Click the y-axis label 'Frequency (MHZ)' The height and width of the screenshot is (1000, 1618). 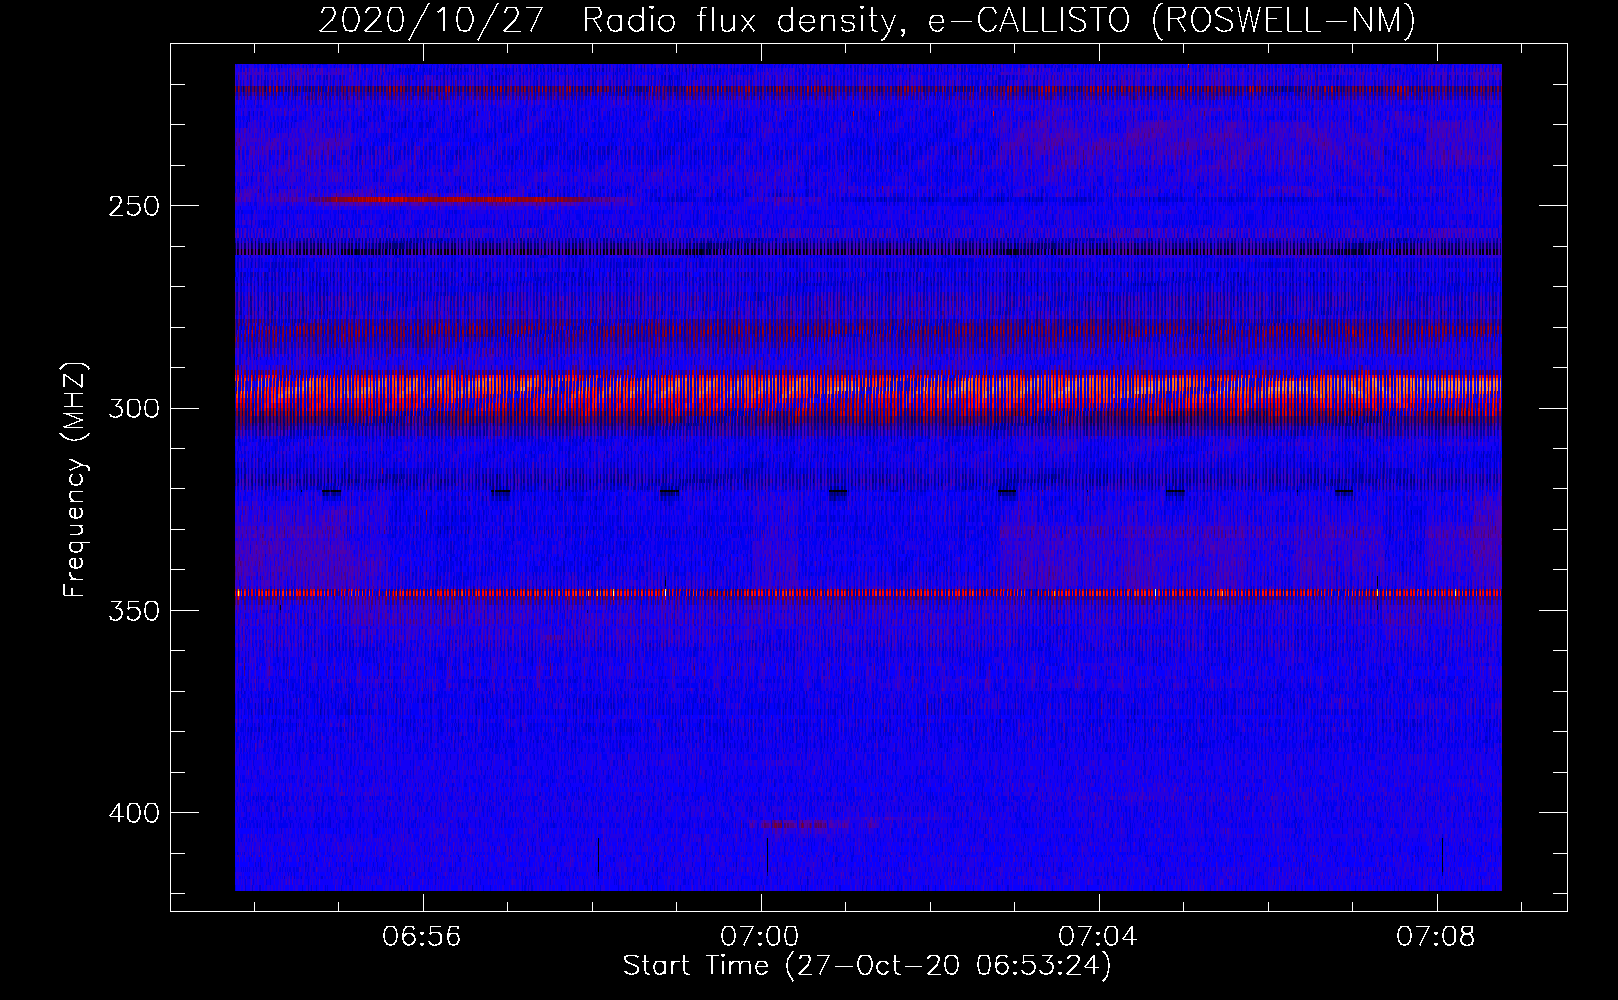pos(75,480)
